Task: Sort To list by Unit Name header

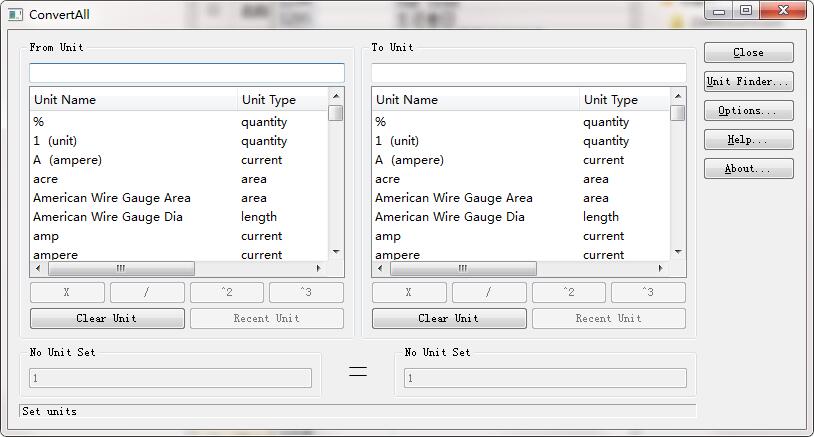Action: coord(476,99)
